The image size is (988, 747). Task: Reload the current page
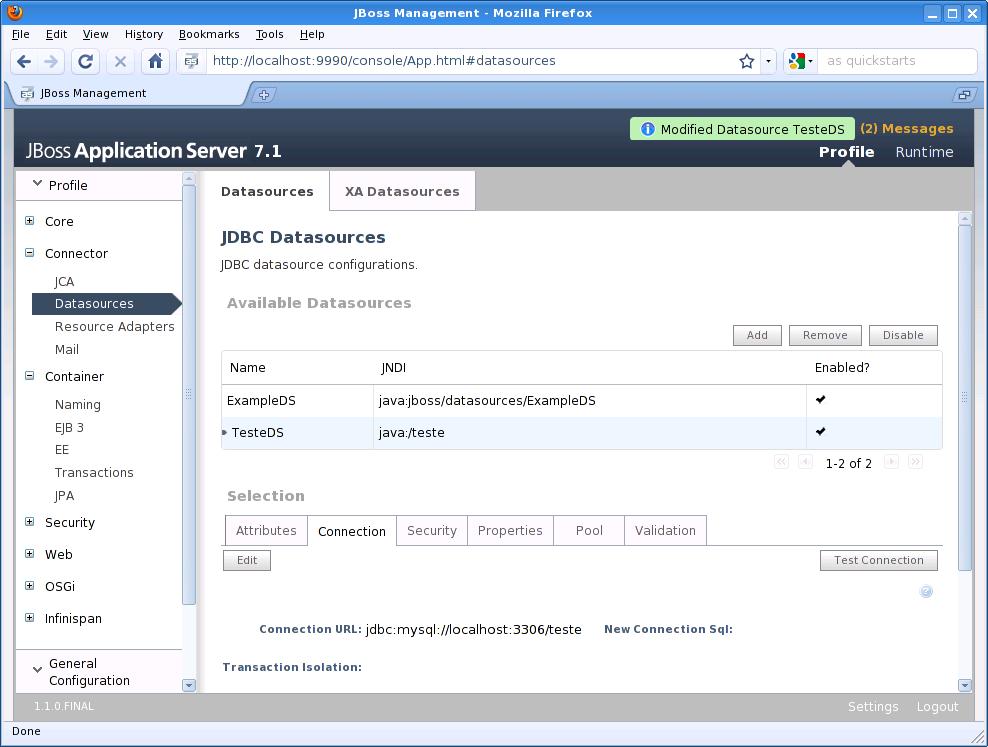[x=85, y=61]
